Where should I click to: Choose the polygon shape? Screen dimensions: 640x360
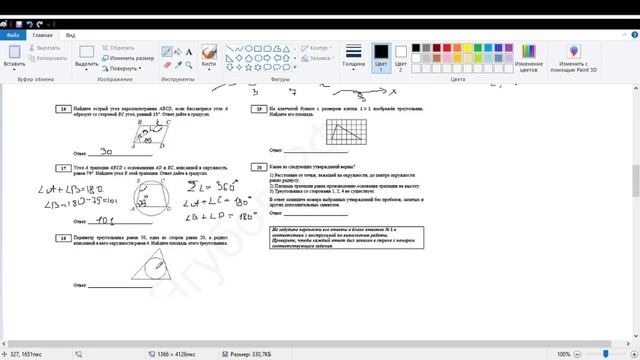tap(277, 49)
